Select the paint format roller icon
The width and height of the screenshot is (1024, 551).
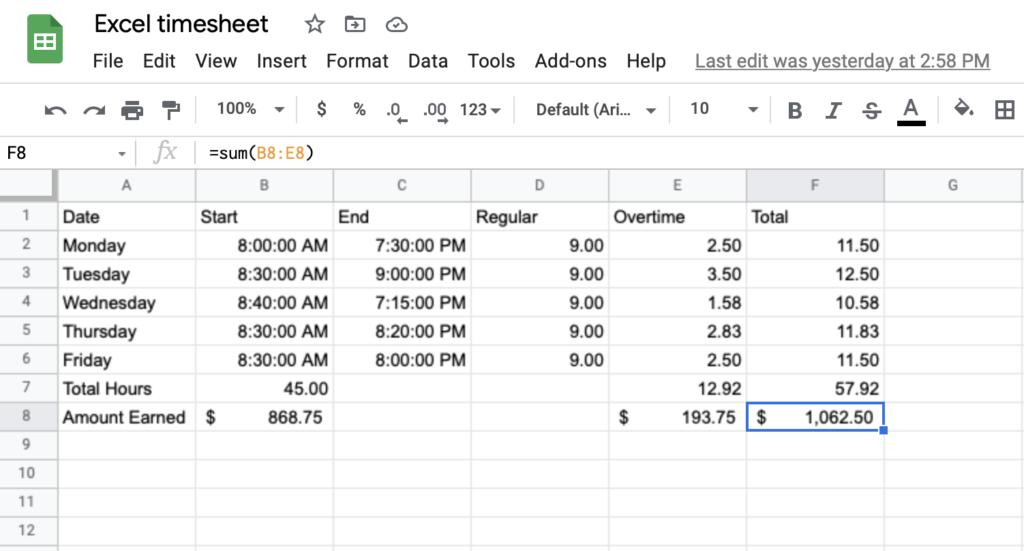171,110
